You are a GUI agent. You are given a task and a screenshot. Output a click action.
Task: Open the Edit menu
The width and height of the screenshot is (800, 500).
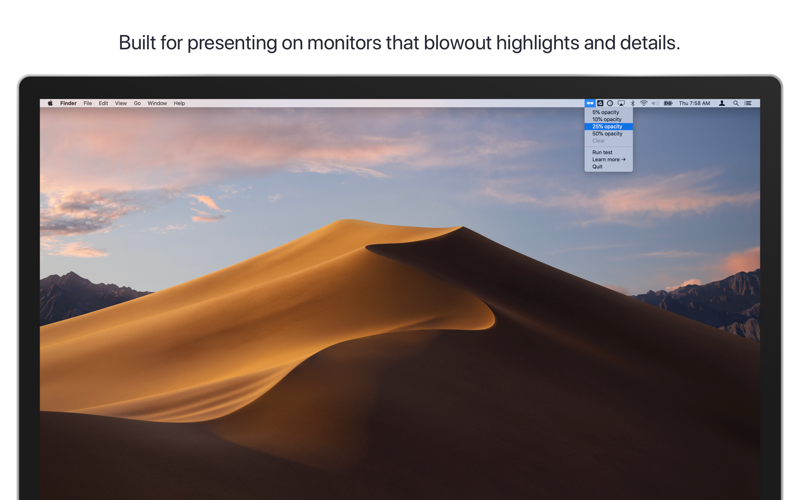click(104, 103)
